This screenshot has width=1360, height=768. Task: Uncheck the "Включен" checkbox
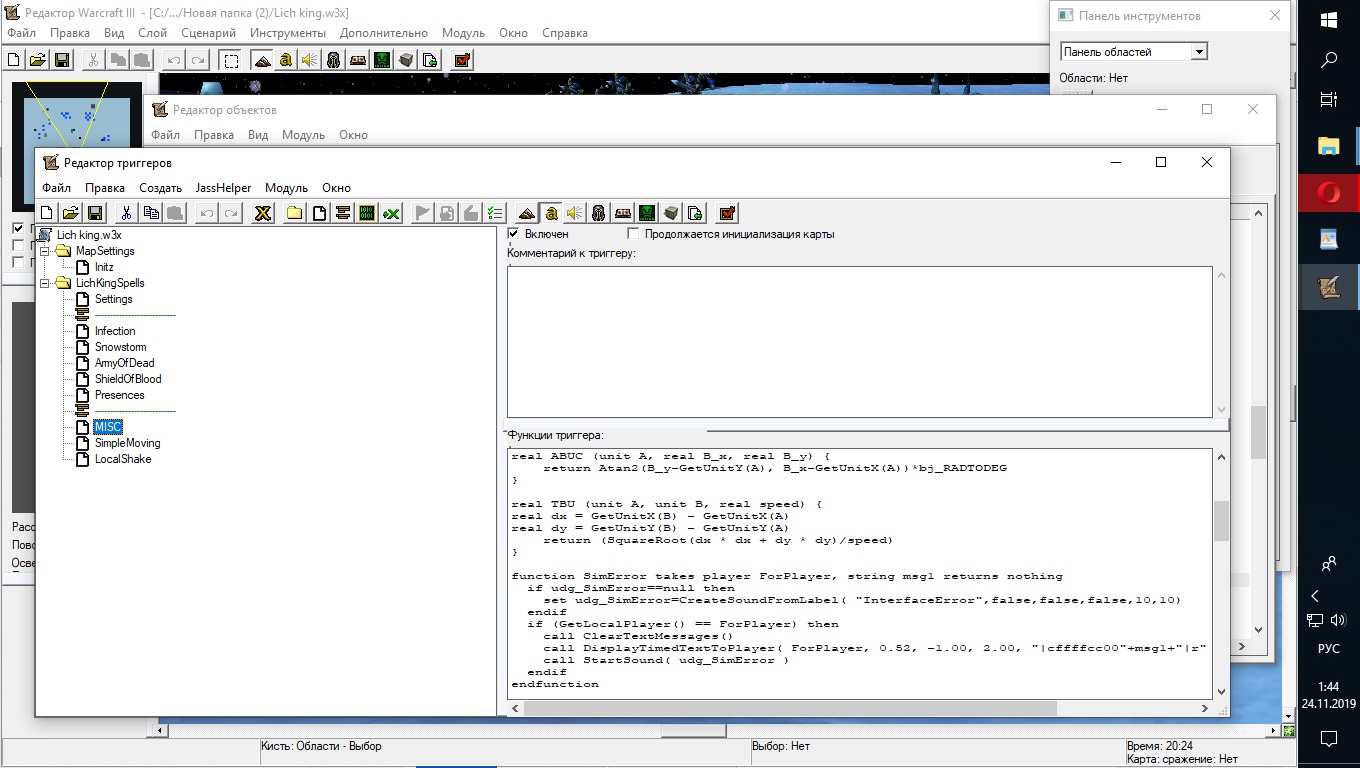click(x=514, y=234)
